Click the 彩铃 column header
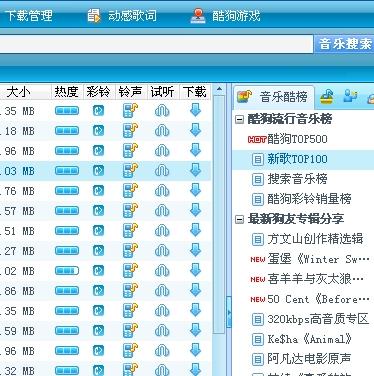Viewport: 374px width, 376px height. click(x=99, y=92)
